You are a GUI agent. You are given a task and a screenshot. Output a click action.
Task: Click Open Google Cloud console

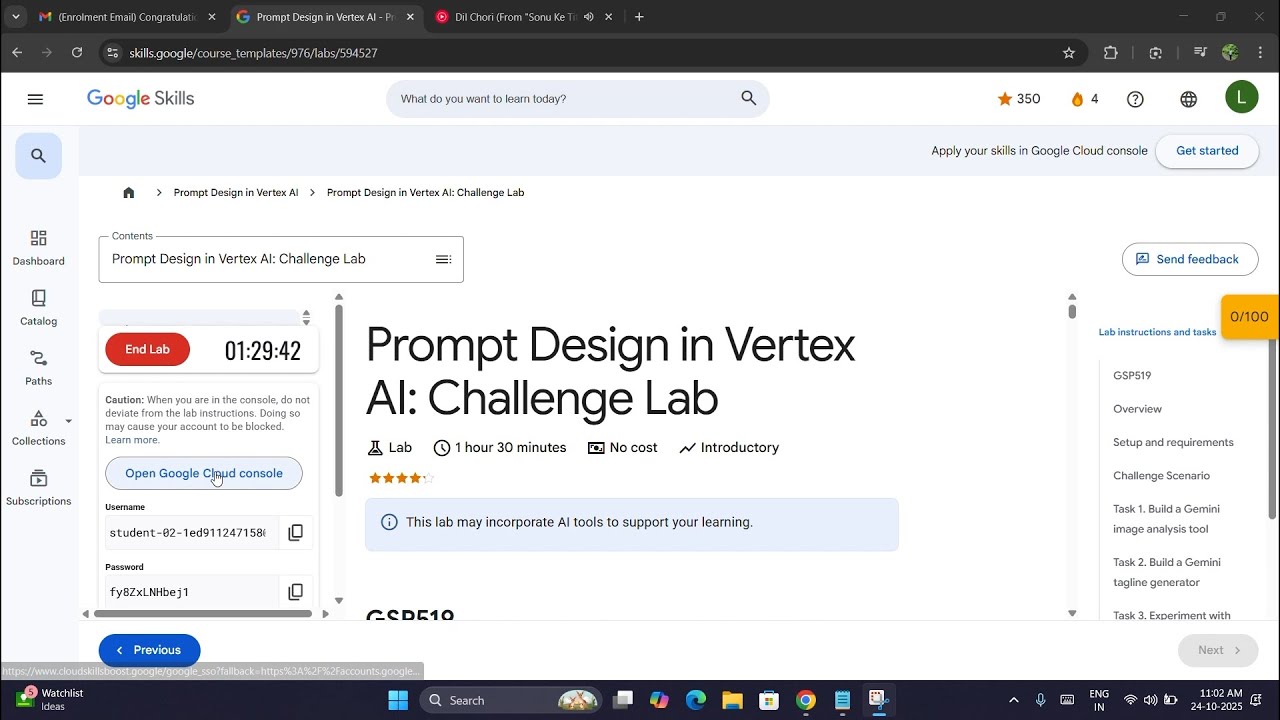204,473
